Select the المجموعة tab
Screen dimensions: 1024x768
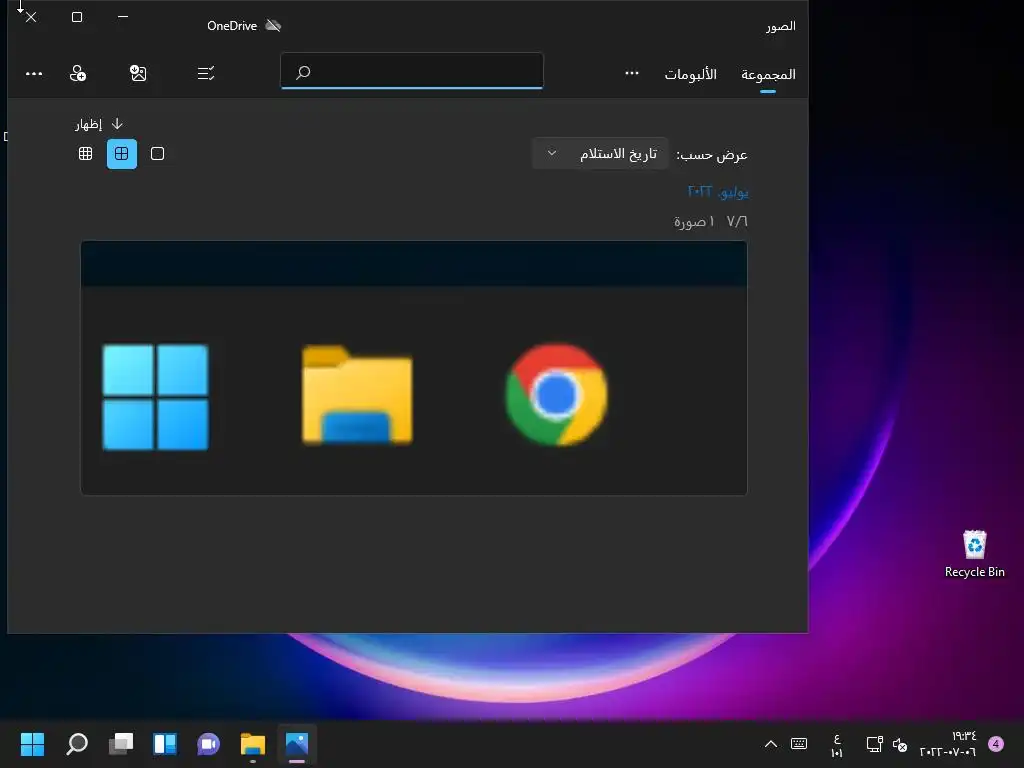coord(768,74)
